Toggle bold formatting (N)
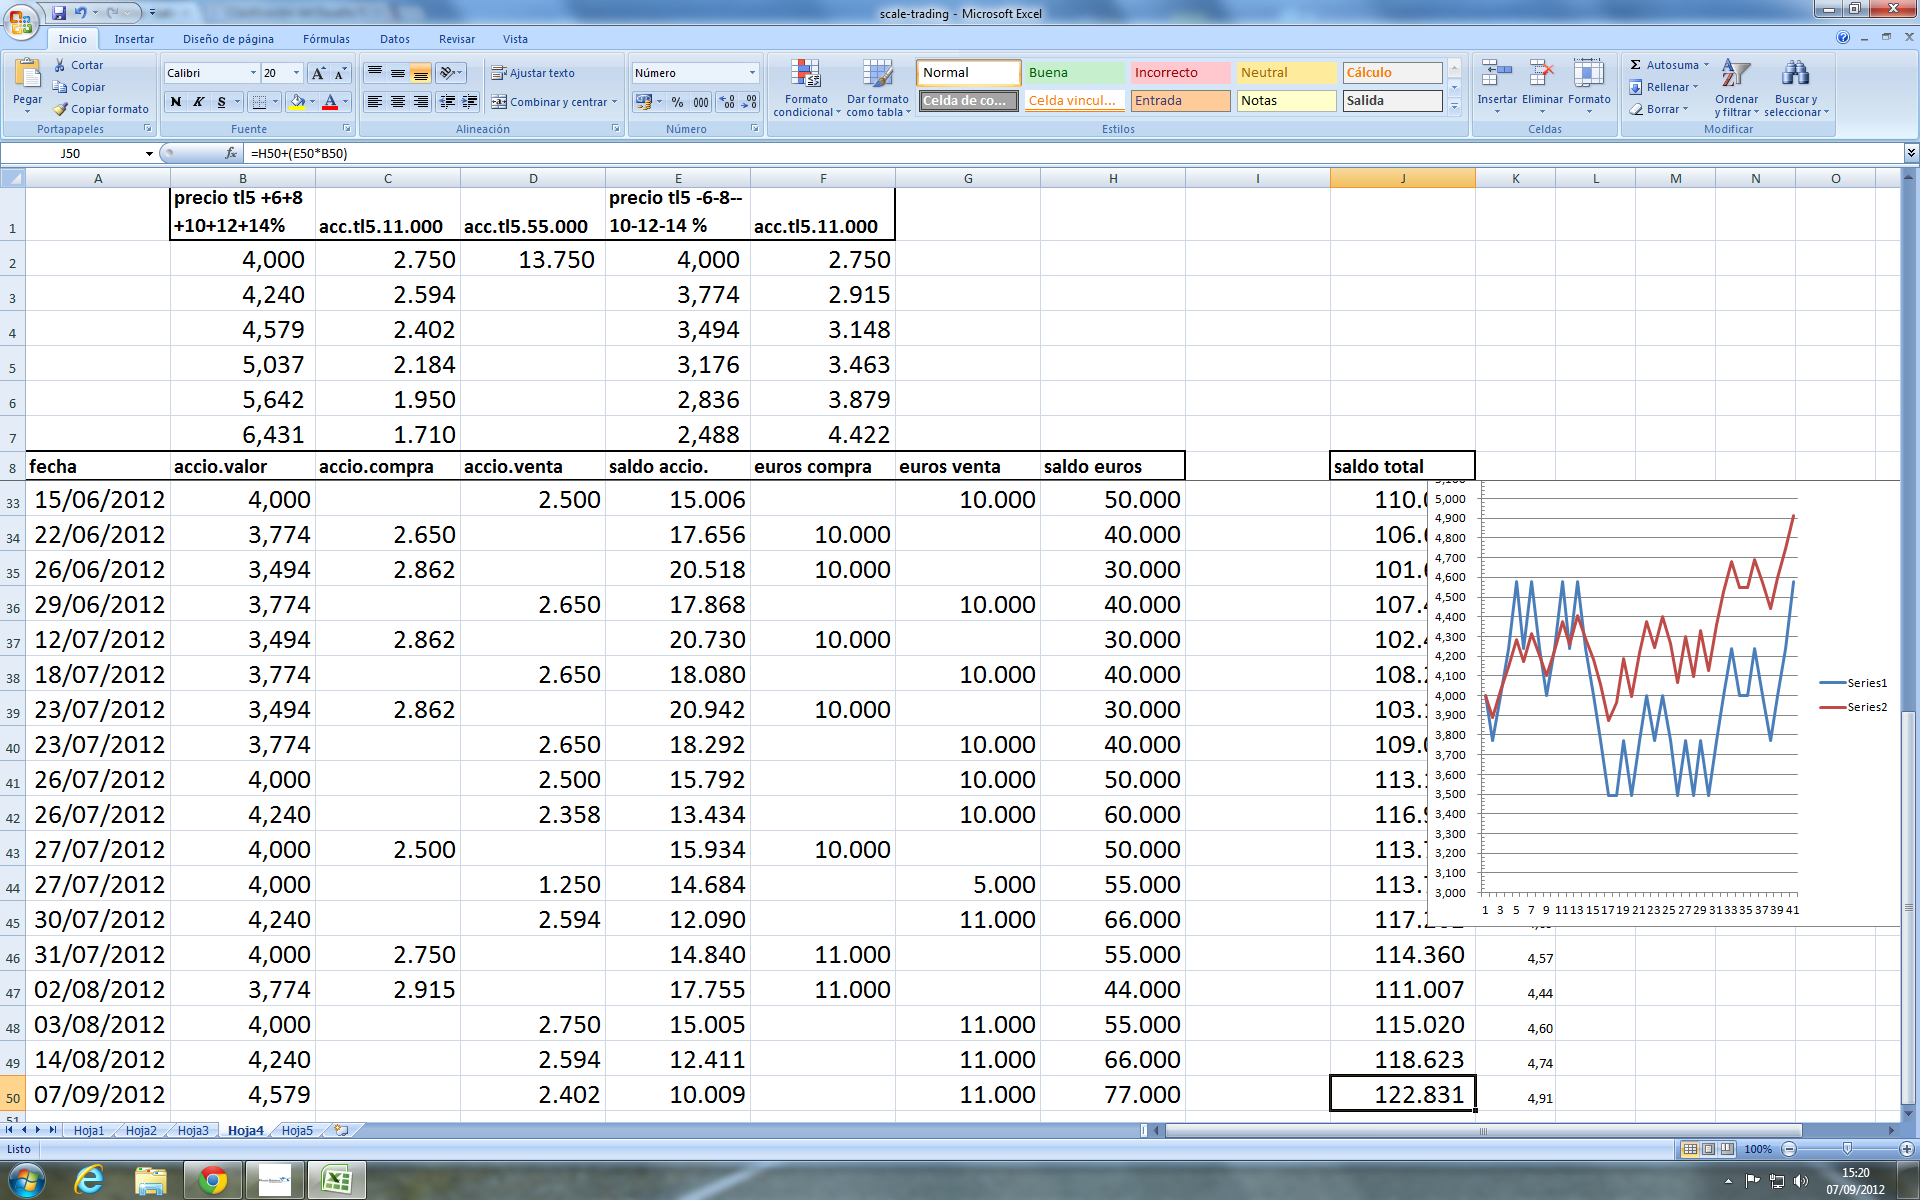This screenshot has height=1200, width=1920. tap(176, 102)
